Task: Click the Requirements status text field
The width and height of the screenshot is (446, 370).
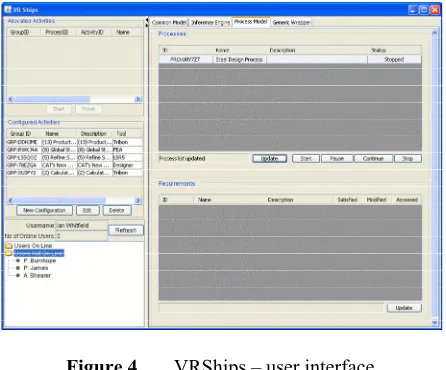Action: coord(271,308)
